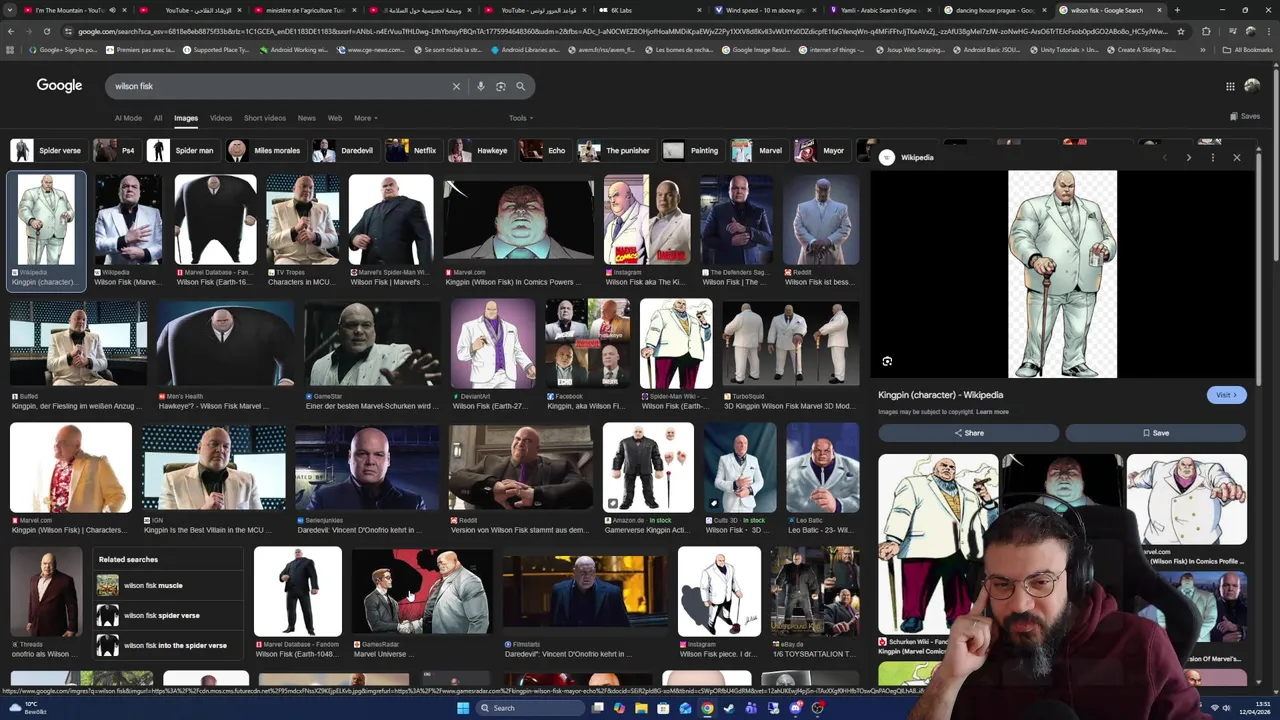Open the TV Tropes Characters in MCU thumbnail

[x=302, y=220]
